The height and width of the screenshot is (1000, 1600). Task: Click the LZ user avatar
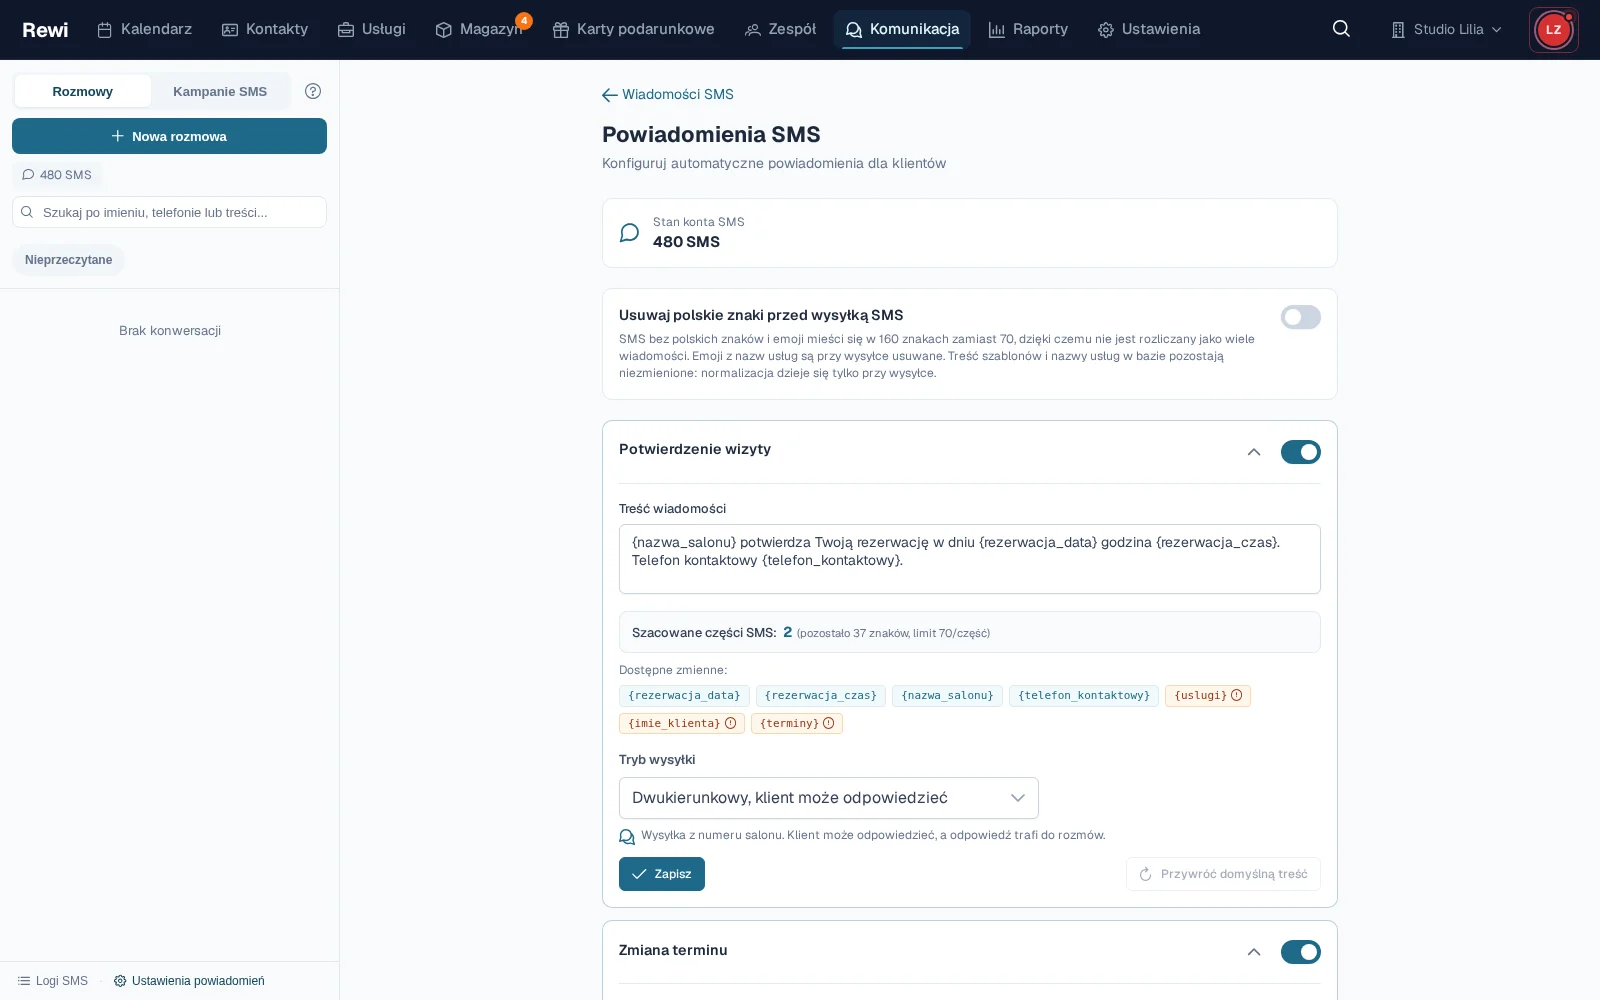(x=1553, y=30)
